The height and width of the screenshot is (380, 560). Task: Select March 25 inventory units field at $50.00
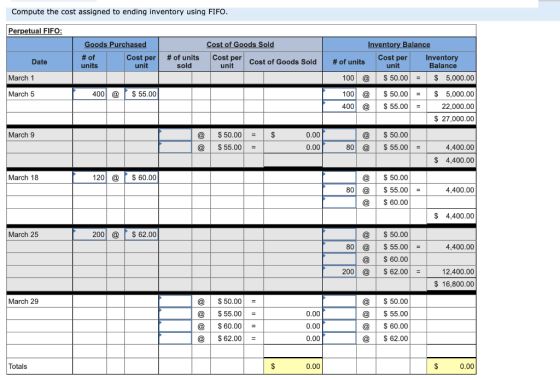(339, 234)
